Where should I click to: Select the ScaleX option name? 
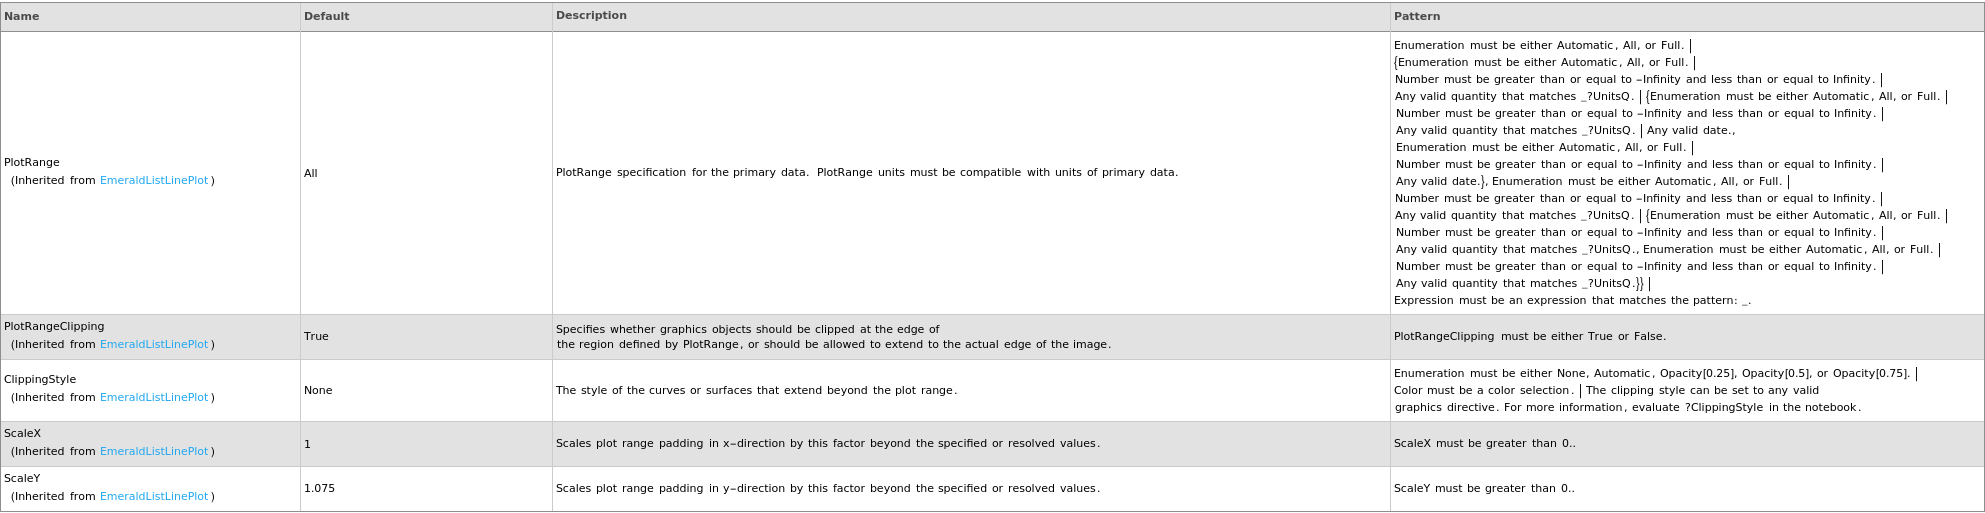point(22,434)
